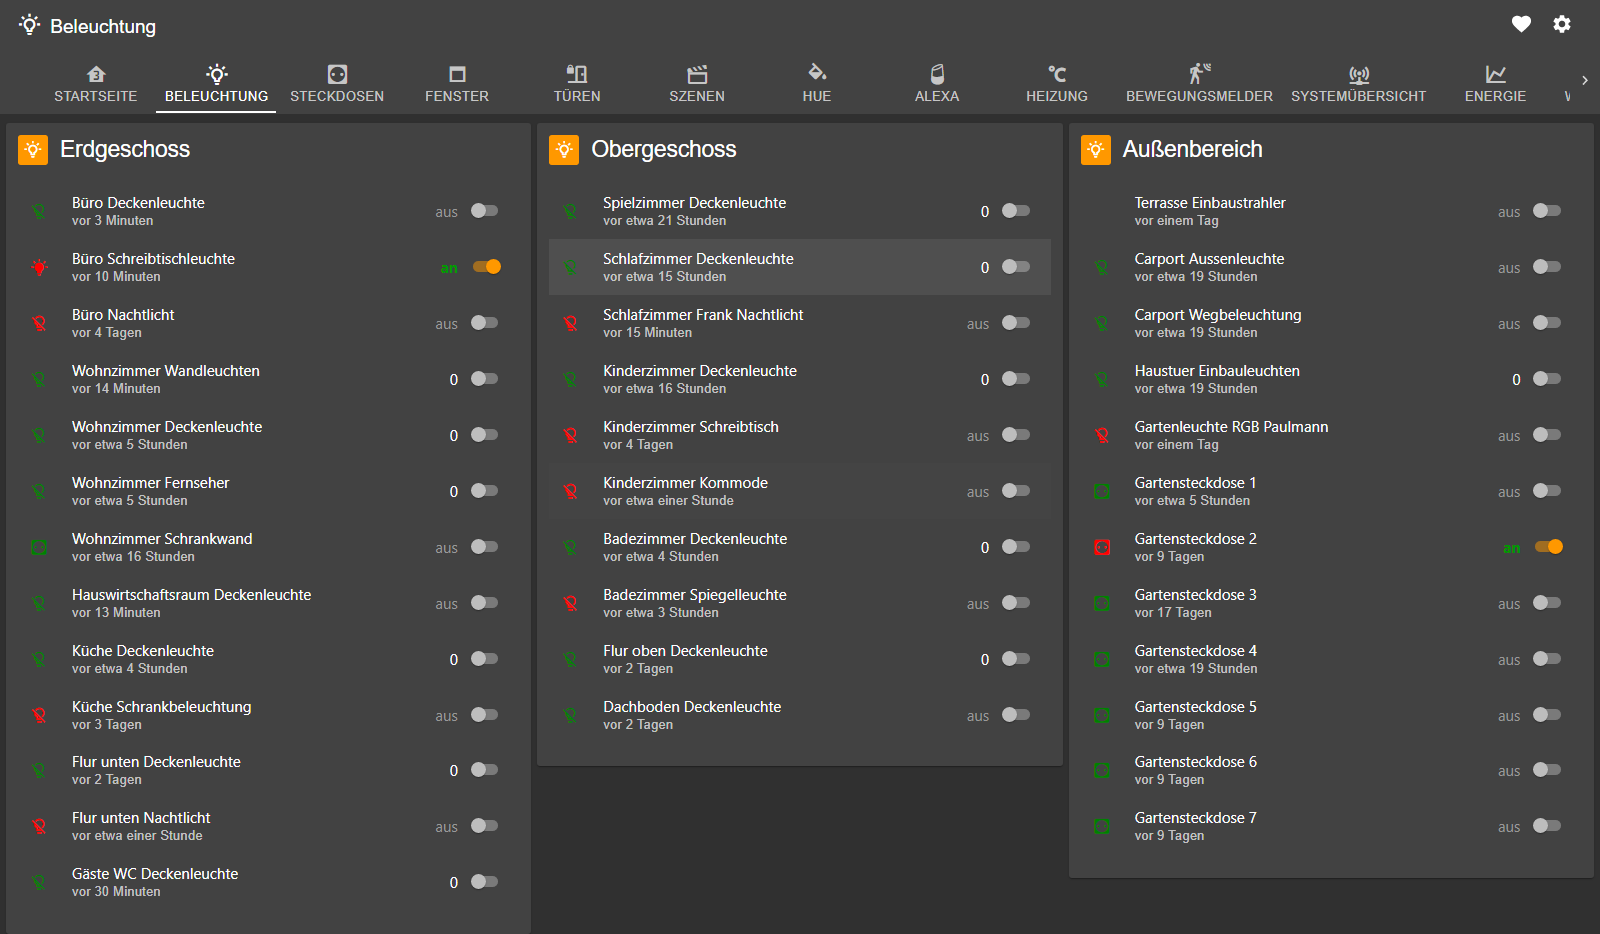Click Gartensteckdose 6 label
Viewport: 1600px width, 934px height.
[1195, 762]
